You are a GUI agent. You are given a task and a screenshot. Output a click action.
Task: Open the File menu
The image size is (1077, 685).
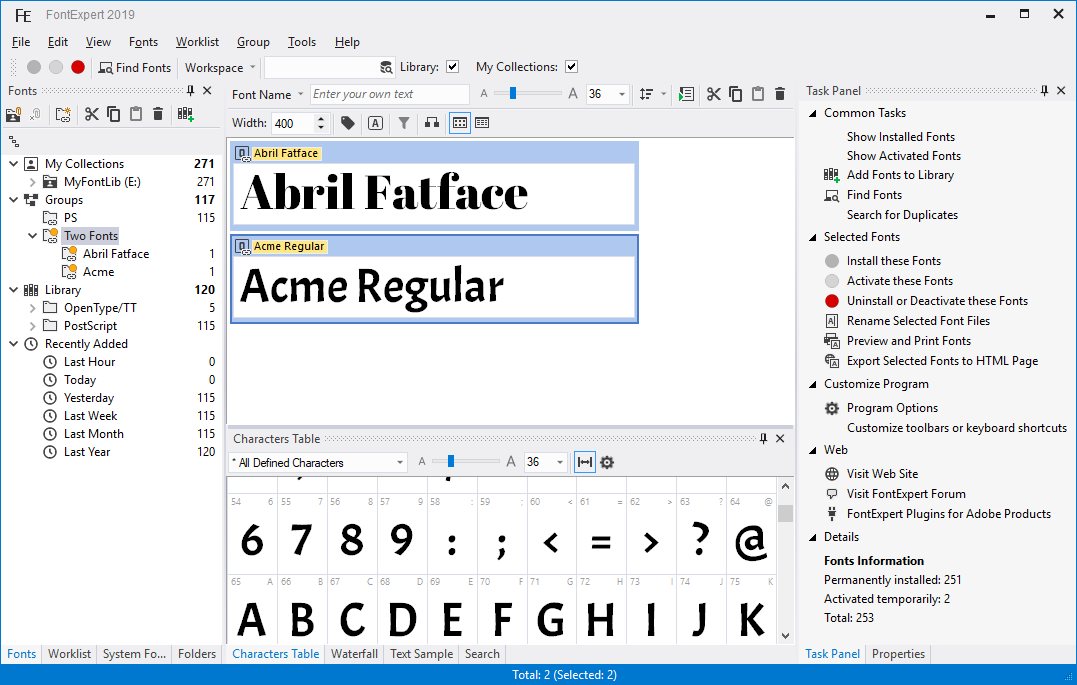point(21,42)
